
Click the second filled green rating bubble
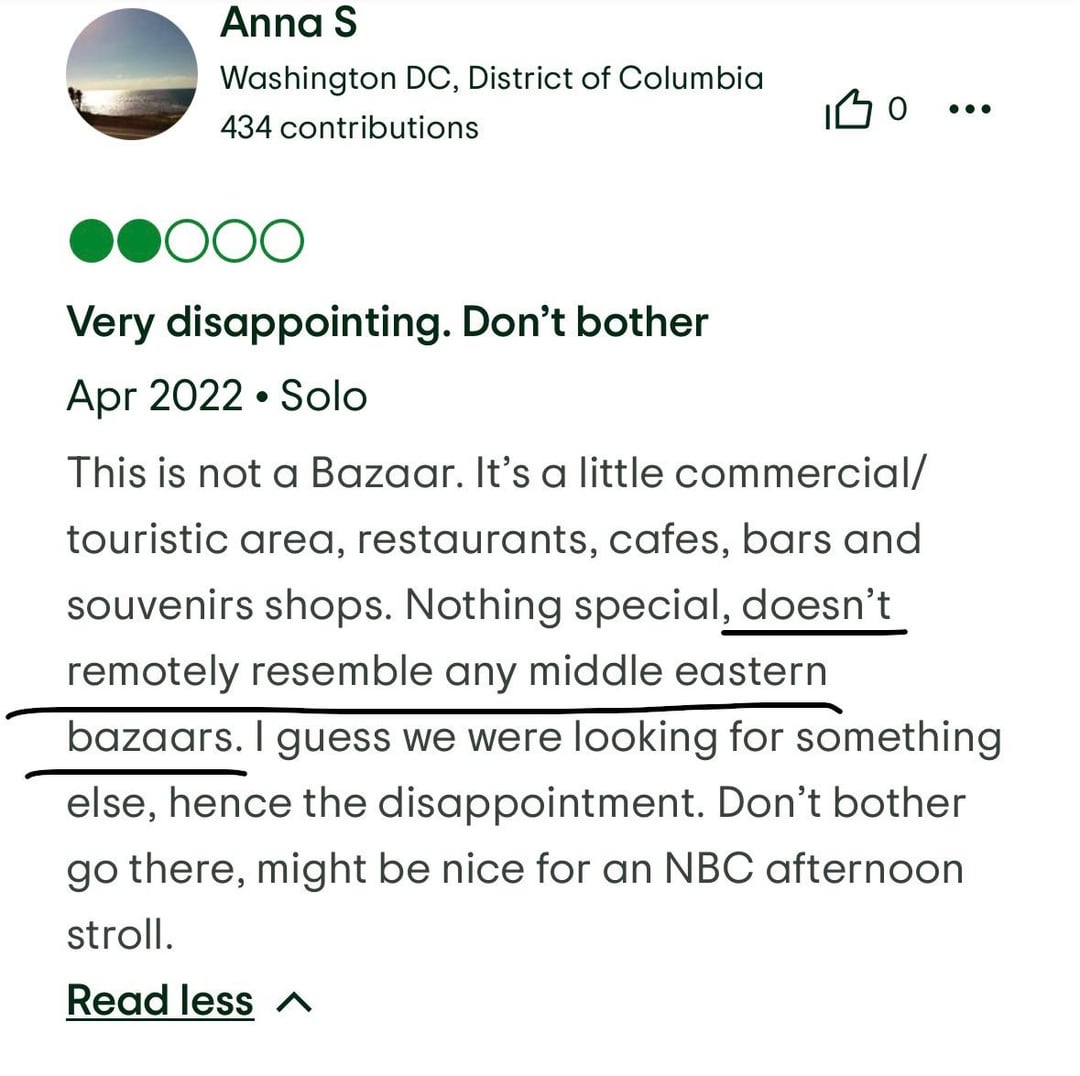pyautogui.click(x=138, y=241)
